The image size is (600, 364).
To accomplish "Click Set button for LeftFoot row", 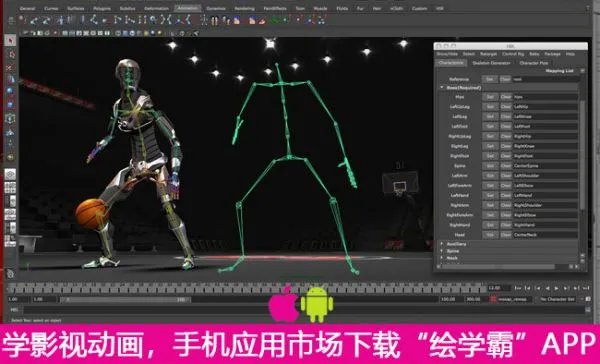I will pos(490,126).
